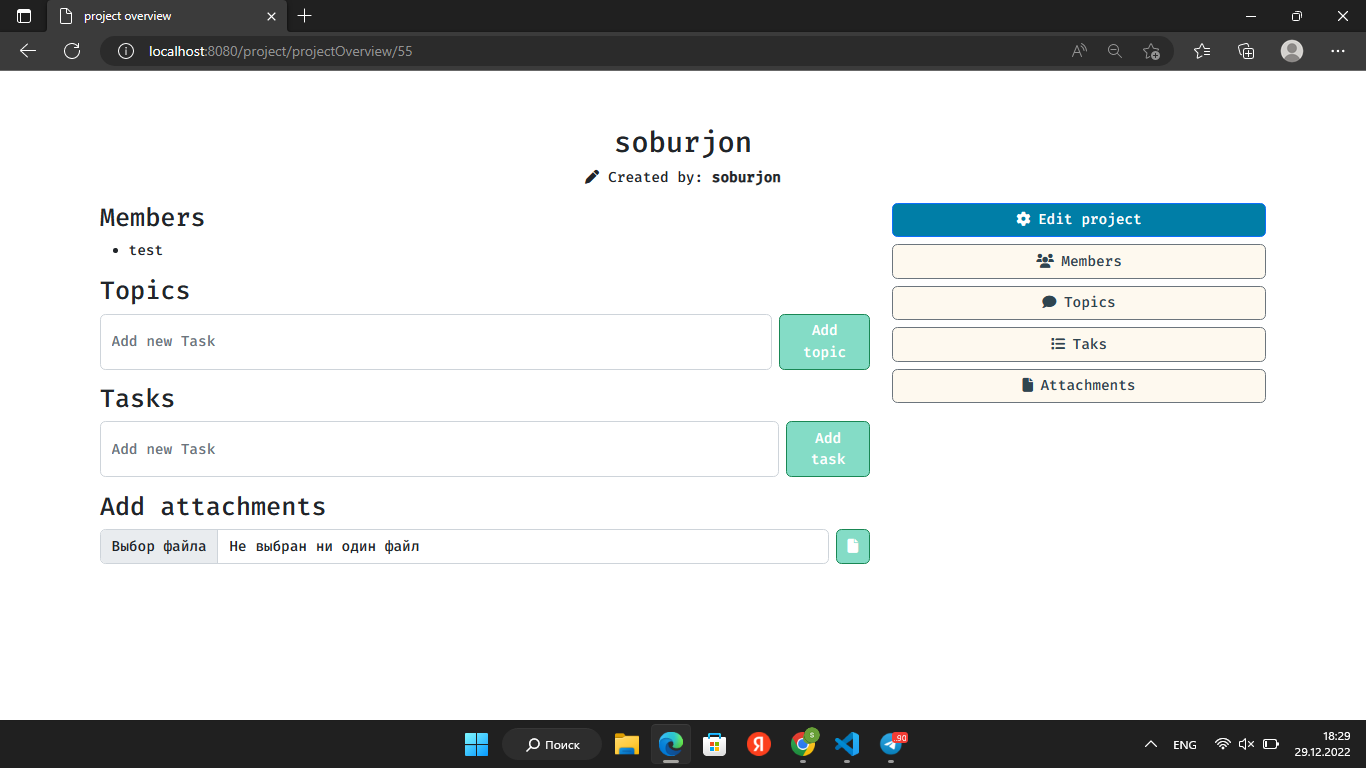Click the Topics section heading
Image resolution: width=1366 pixels, height=768 pixels.
145,291
